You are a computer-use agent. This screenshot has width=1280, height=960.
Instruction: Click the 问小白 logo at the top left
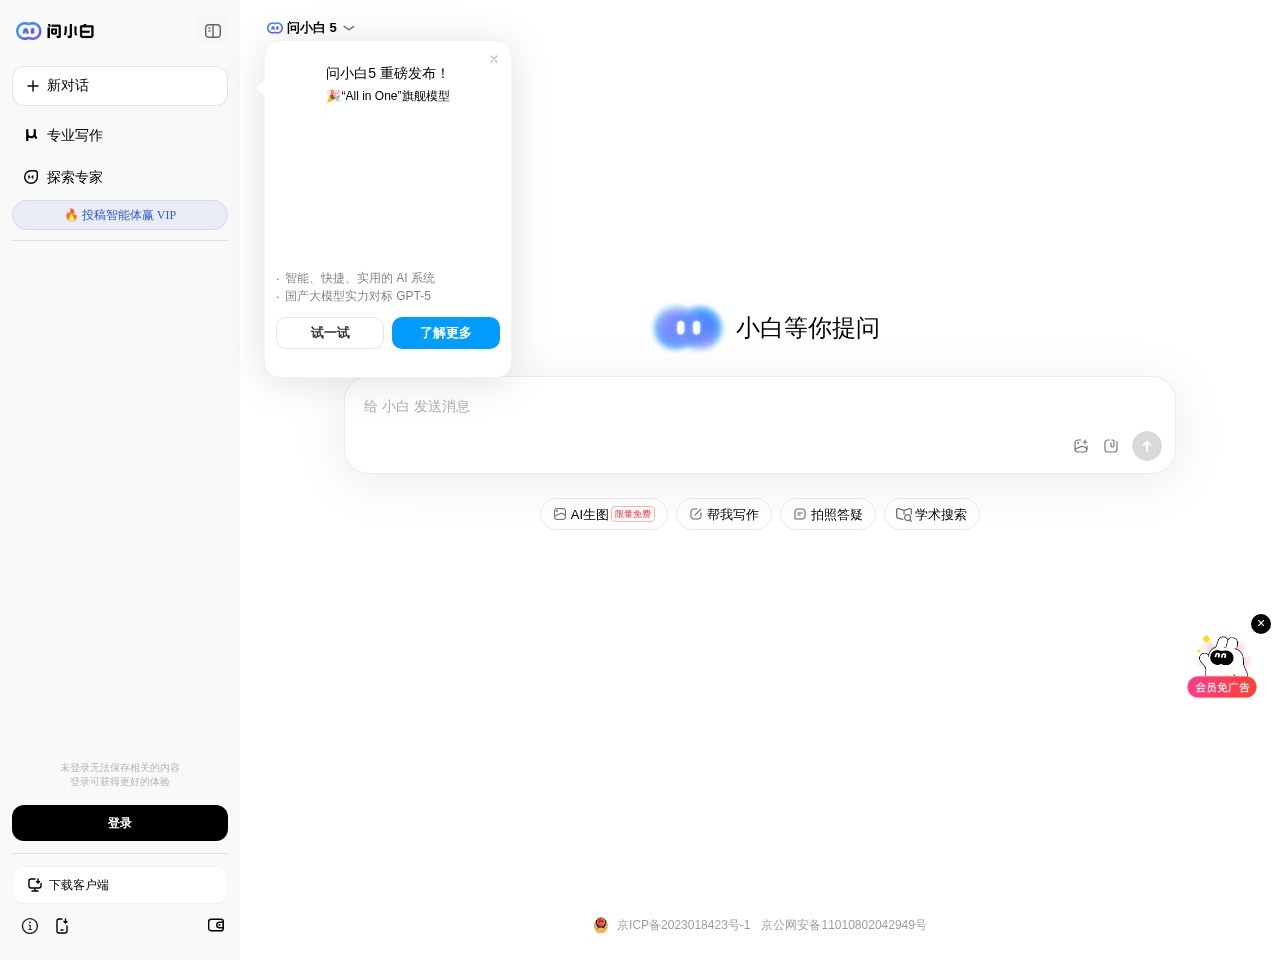55,31
